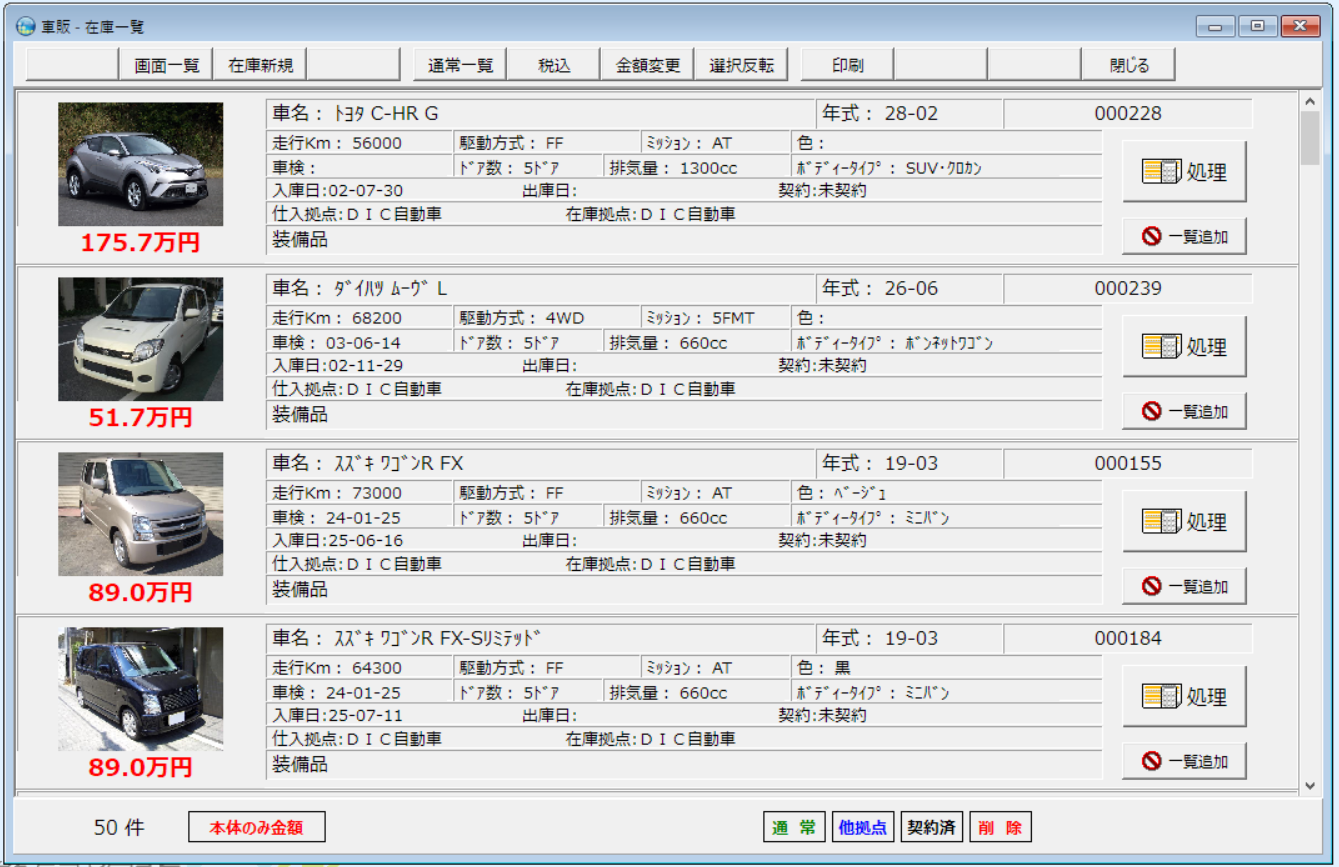
Task: Select the red 削除 status filter
Action: coord(1000,827)
